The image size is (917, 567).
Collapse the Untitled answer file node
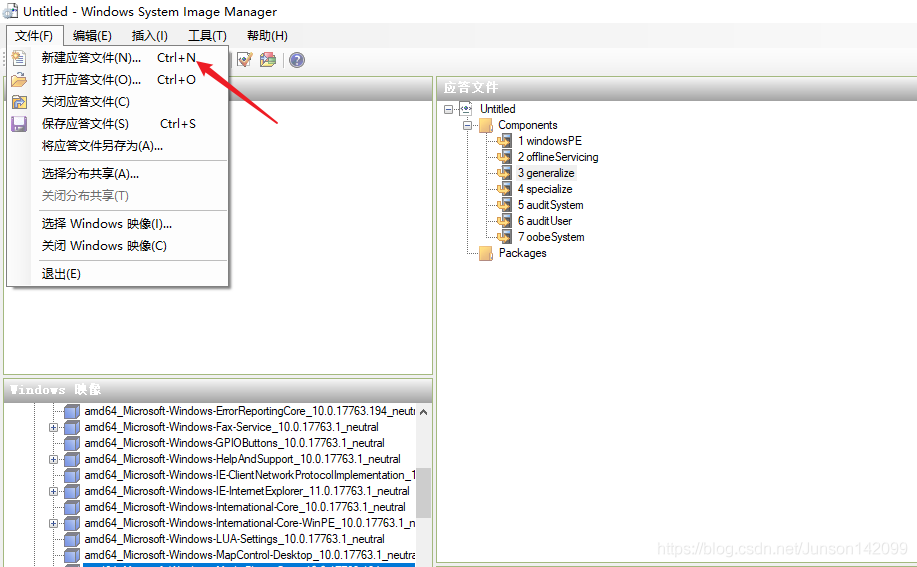coord(449,109)
